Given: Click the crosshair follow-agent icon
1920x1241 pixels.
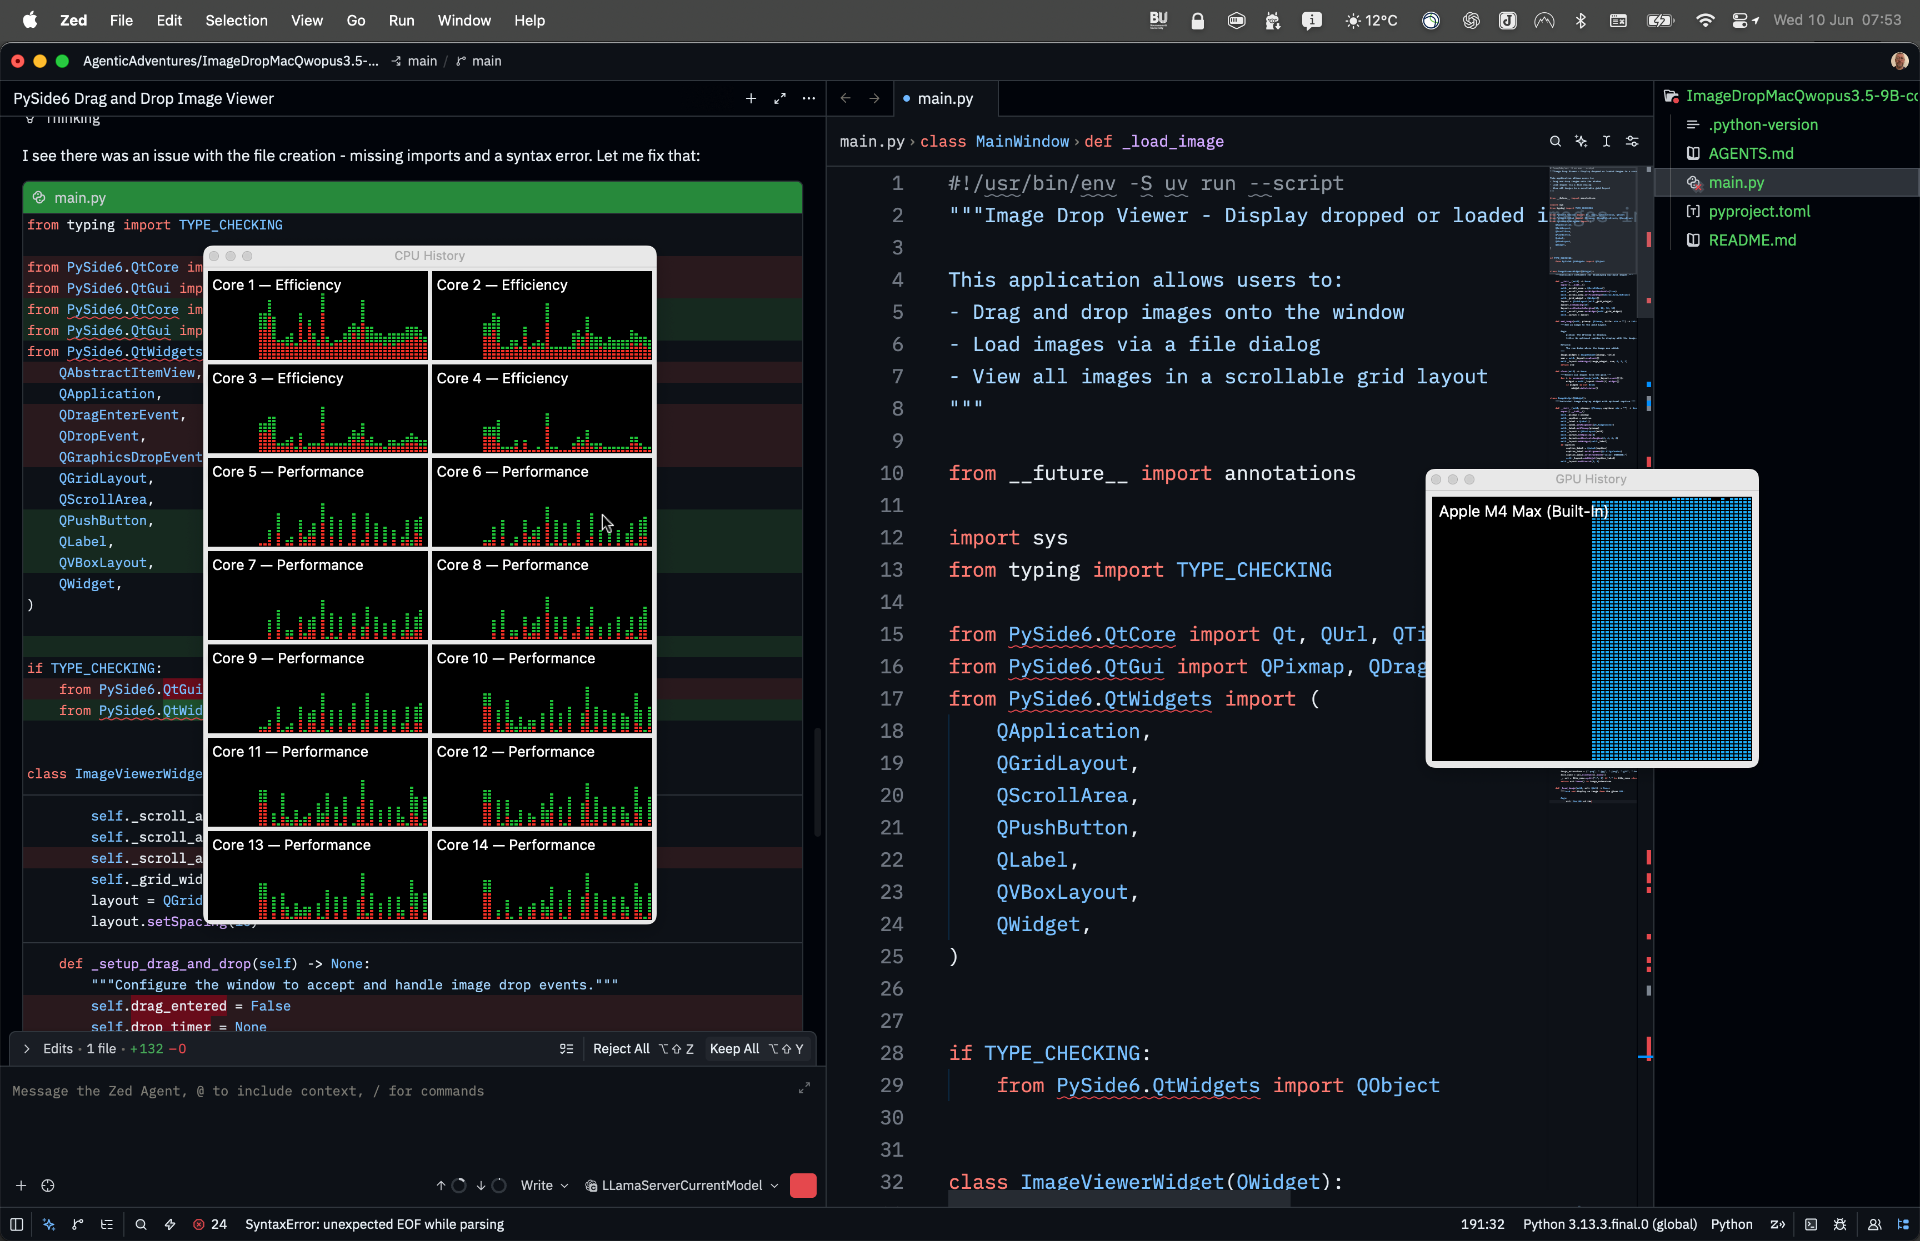Looking at the screenshot, I should pyautogui.click(x=48, y=1186).
